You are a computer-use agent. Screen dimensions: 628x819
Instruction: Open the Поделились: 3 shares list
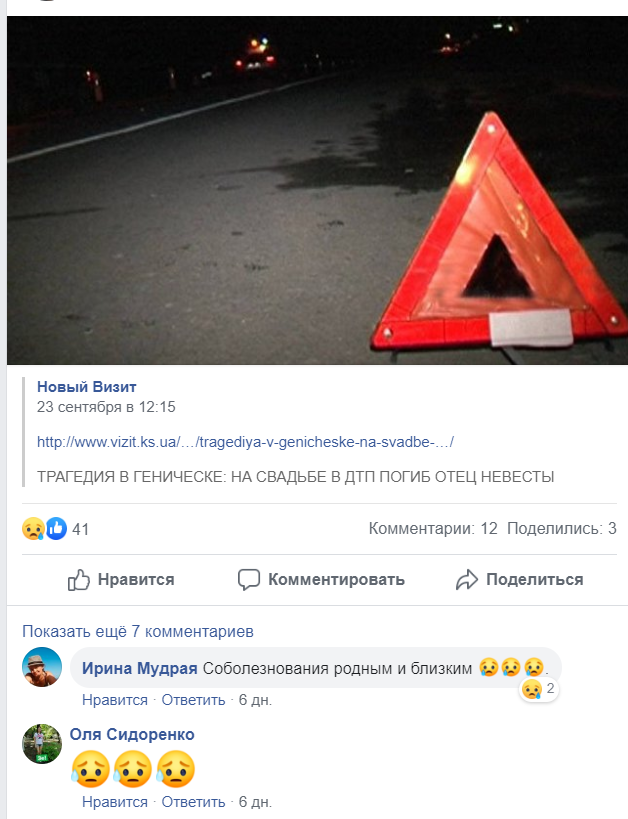coord(562,529)
